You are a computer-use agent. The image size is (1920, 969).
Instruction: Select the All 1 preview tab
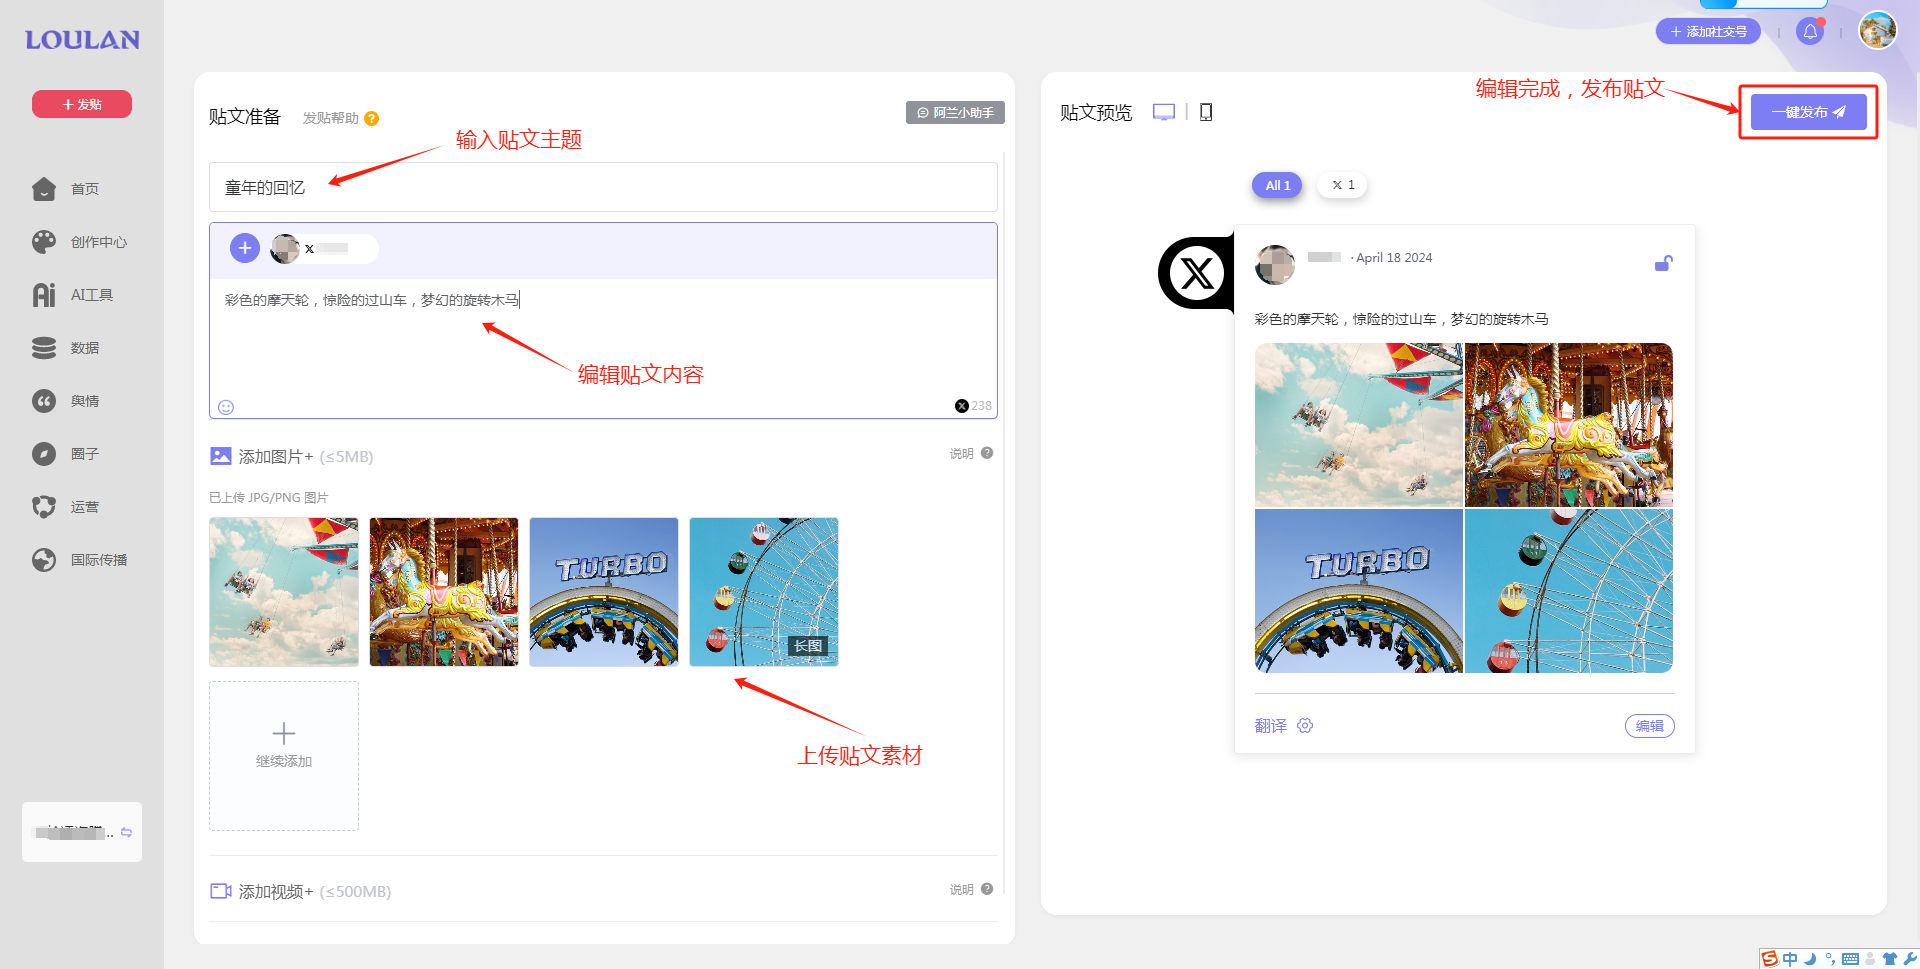tap(1277, 185)
